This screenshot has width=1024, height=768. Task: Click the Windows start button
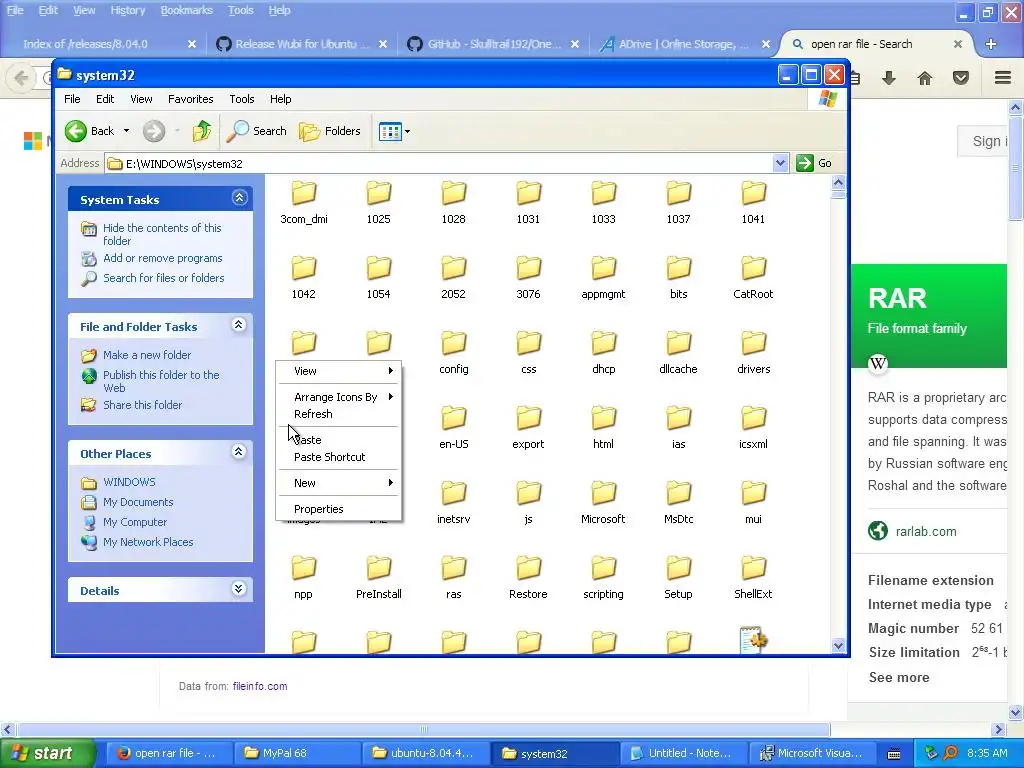click(47, 753)
